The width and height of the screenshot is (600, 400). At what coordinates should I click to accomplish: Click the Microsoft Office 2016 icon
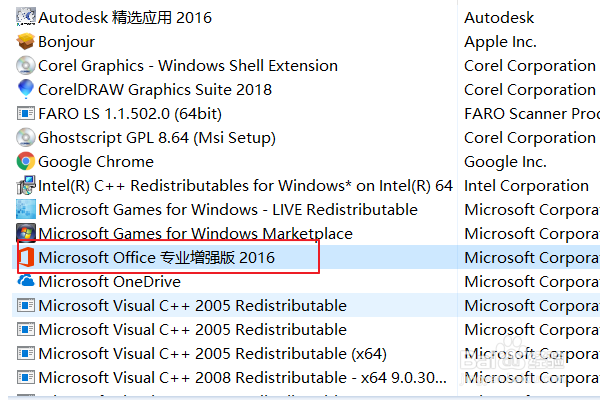[x=26, y=257]
